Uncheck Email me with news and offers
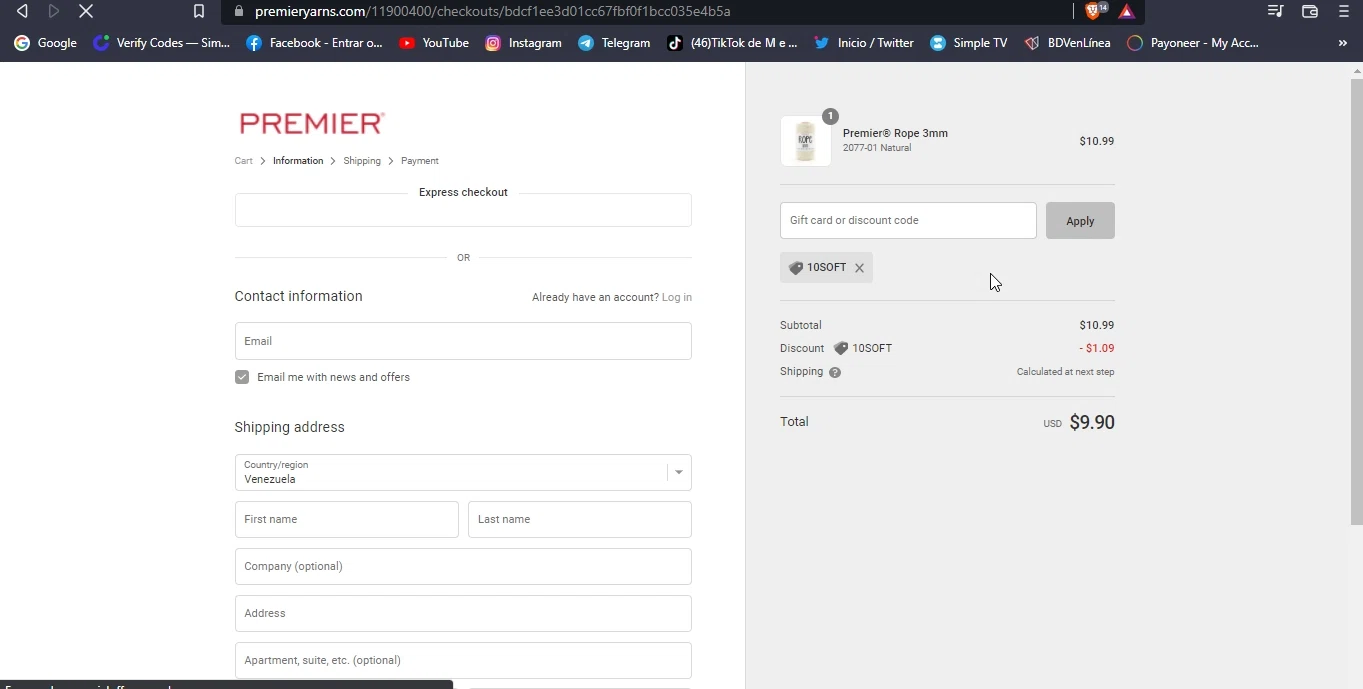This screenshot has width=1363, height=689. (242, 377)
